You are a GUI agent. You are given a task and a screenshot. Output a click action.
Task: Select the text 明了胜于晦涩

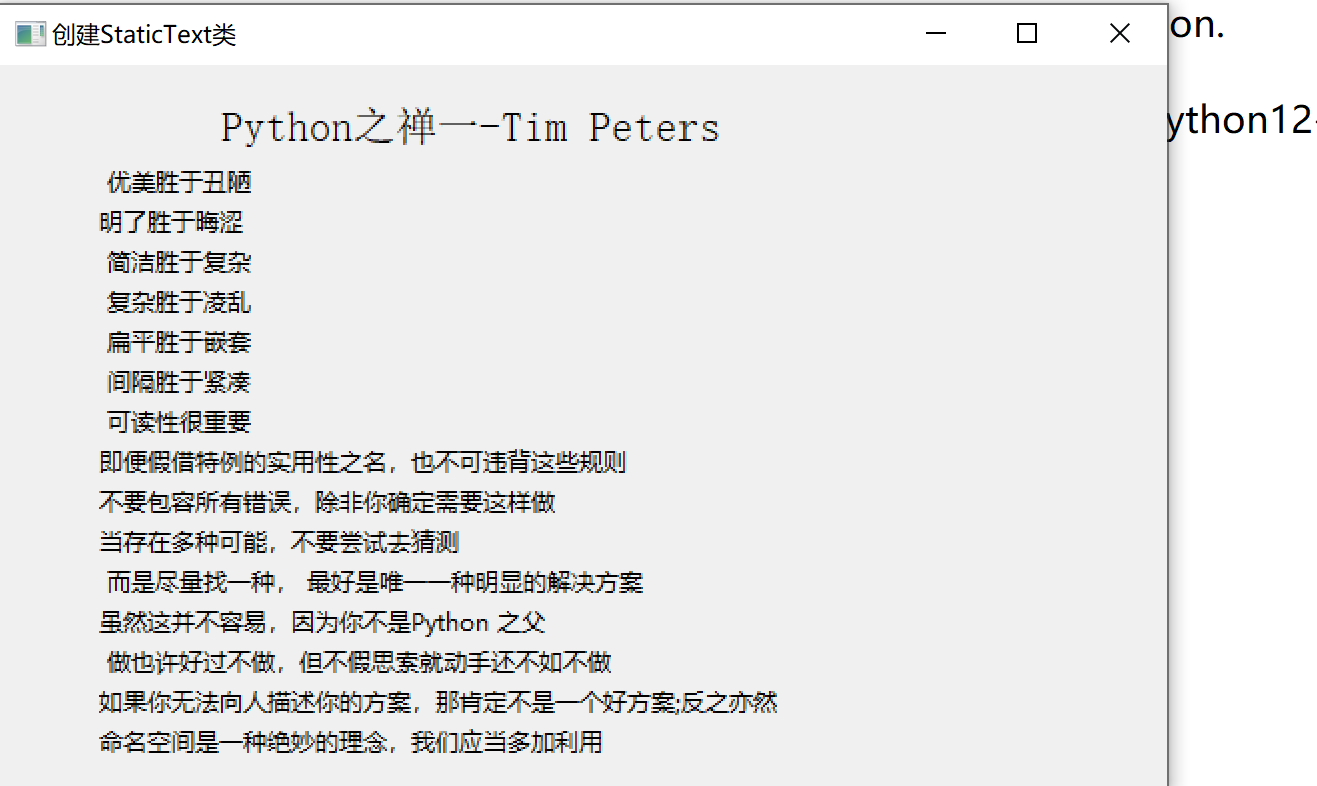[x=172, y=222]
